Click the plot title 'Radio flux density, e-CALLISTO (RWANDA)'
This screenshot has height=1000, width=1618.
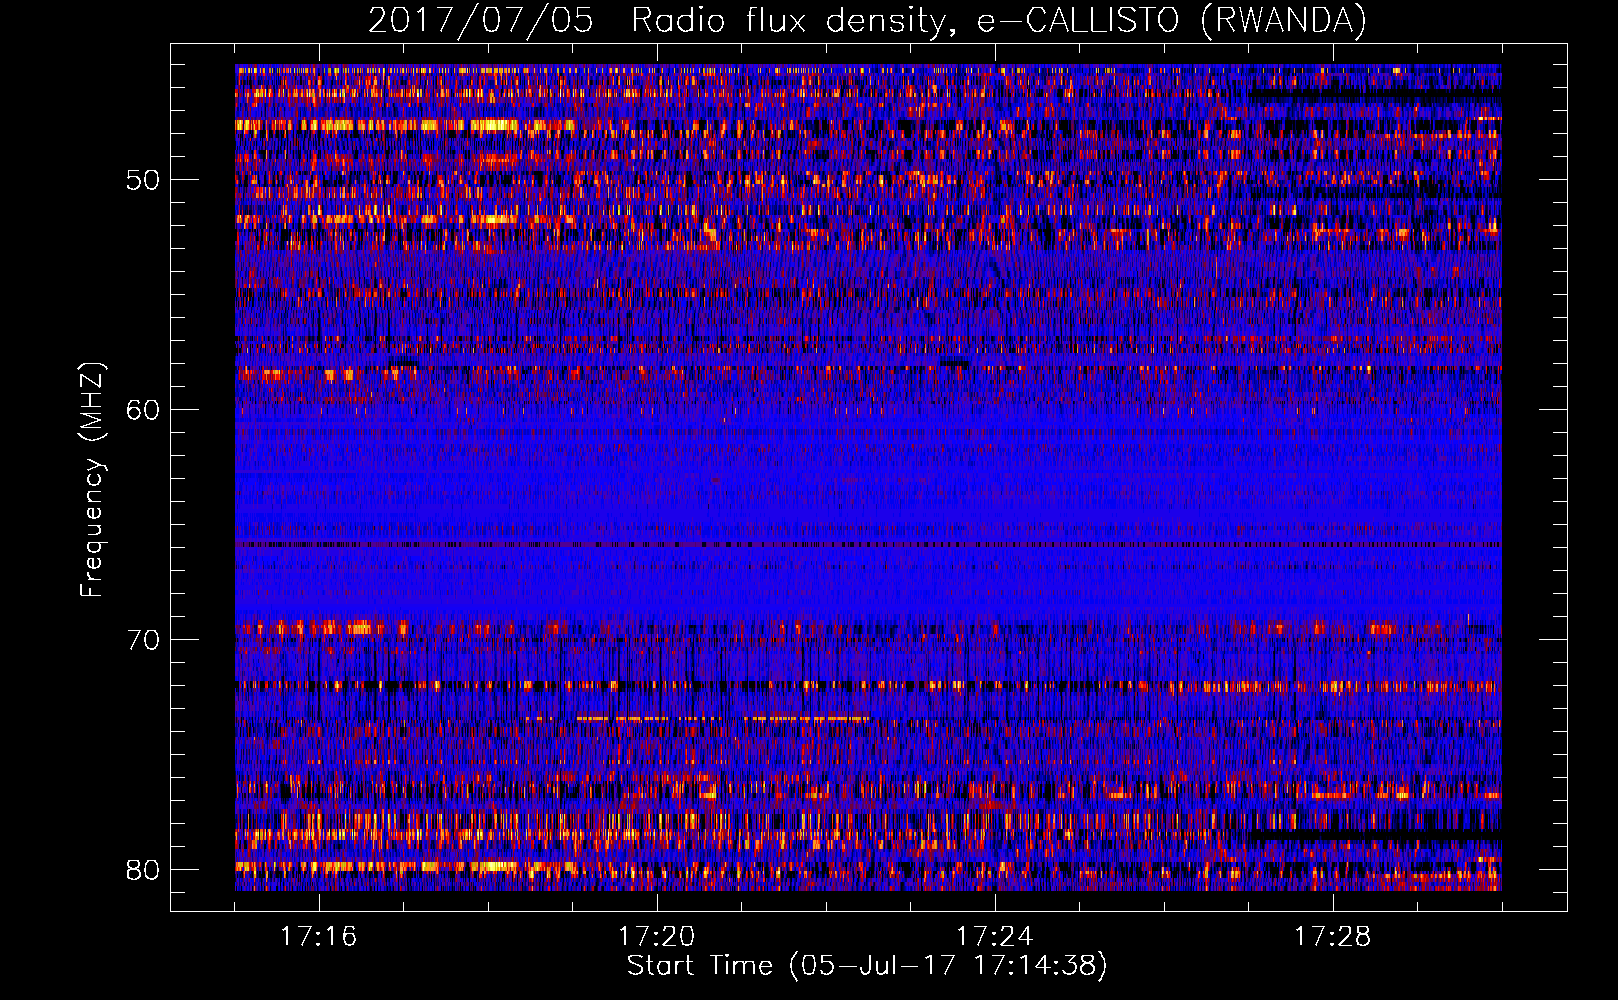(999, 20)
